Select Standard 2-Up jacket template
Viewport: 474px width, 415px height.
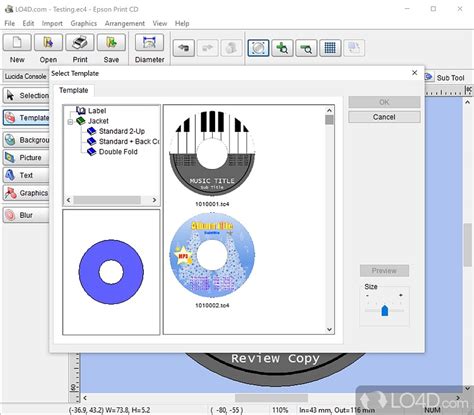[x=122, y=131]
